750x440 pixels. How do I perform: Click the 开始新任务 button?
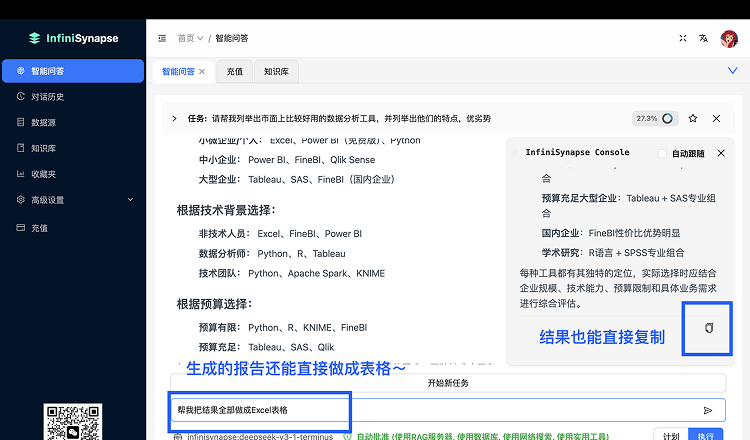click(448, 383)
